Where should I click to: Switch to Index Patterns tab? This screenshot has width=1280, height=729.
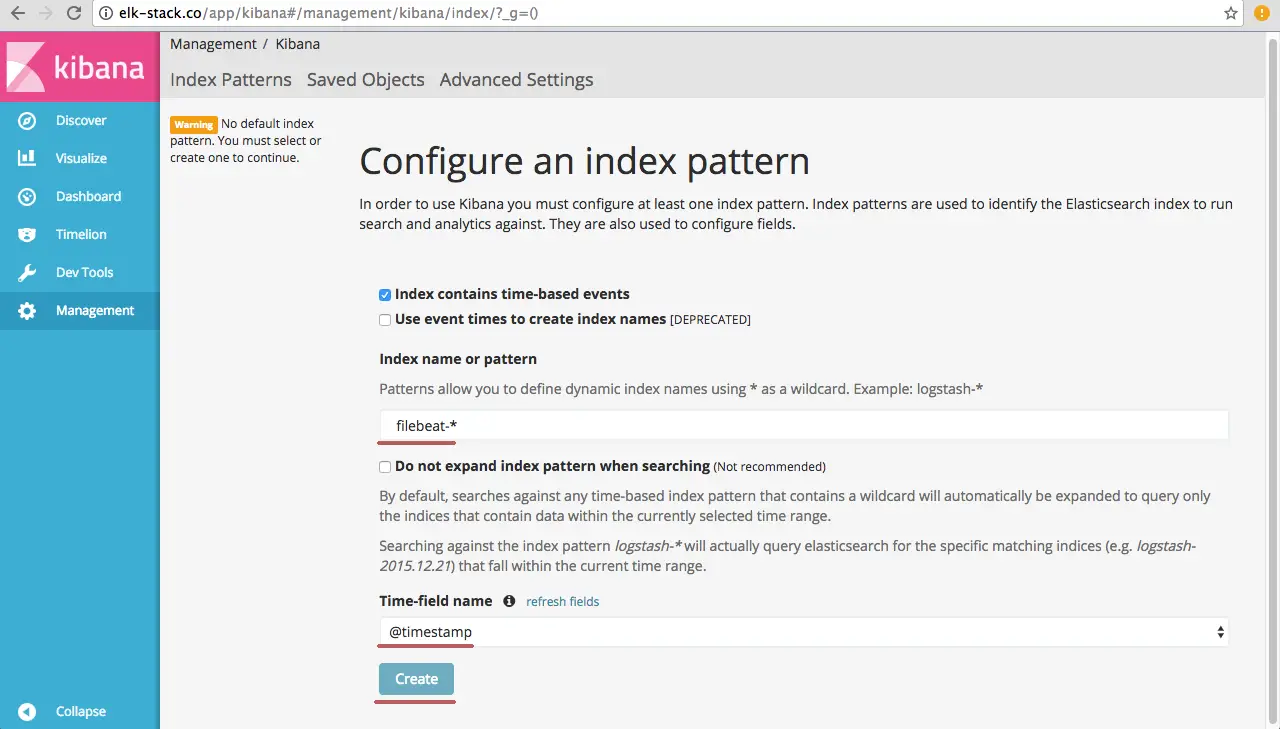coord(231,80)
